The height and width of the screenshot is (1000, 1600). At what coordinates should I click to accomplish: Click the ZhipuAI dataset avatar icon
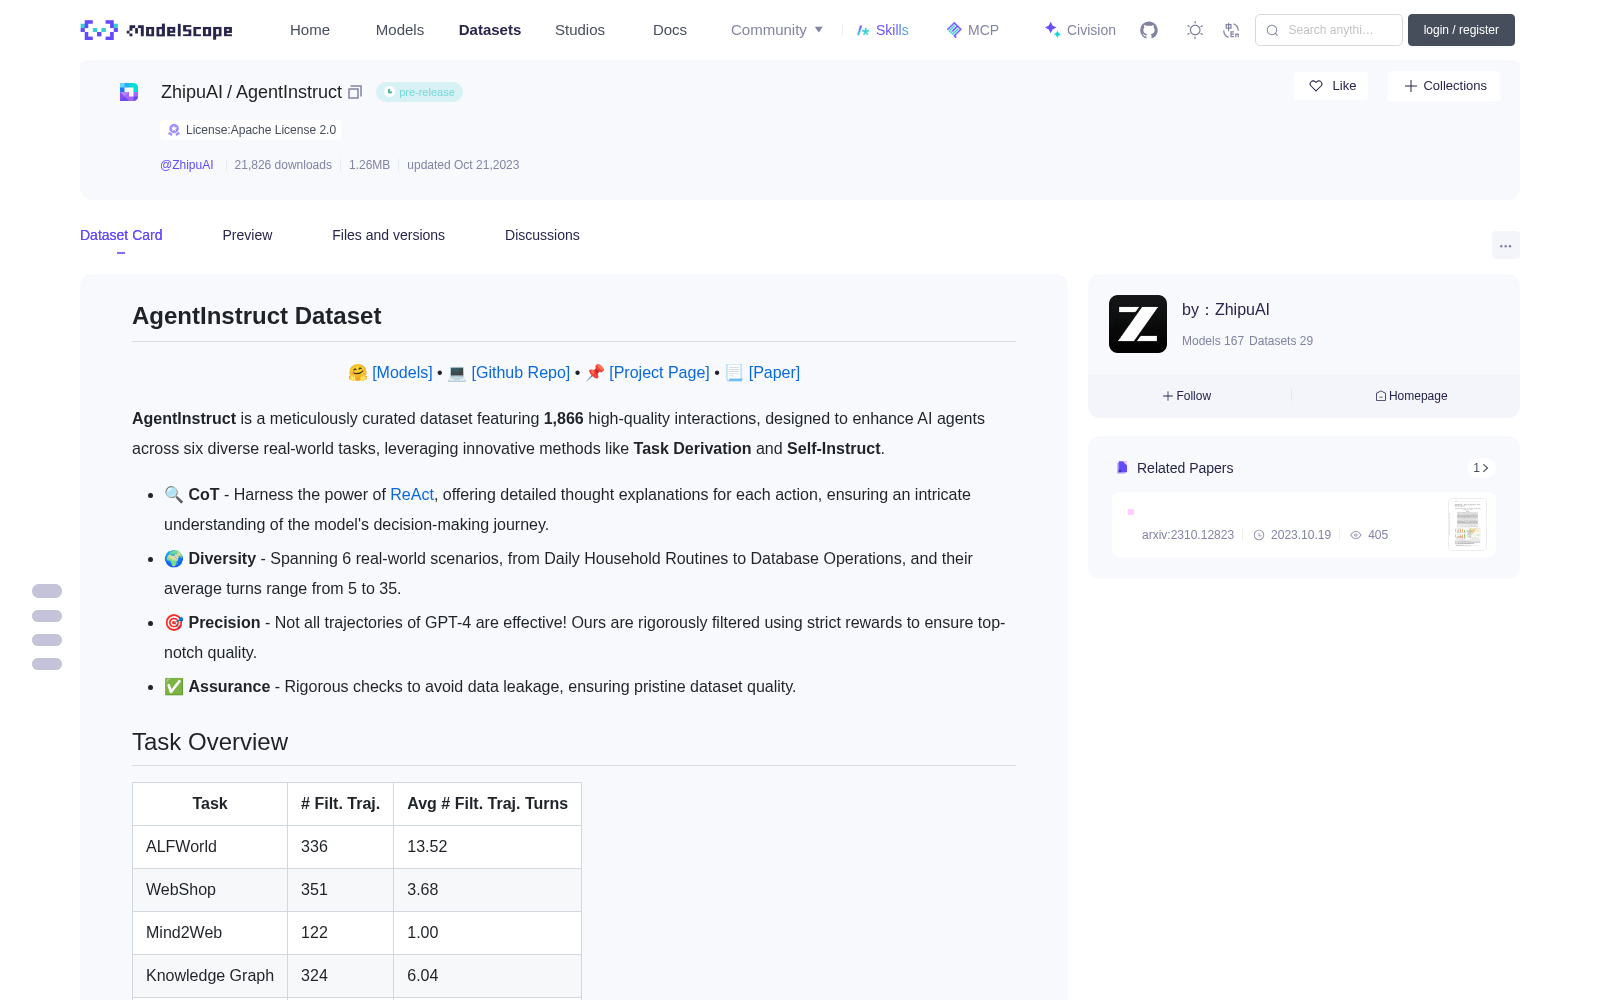coord(129,92)
